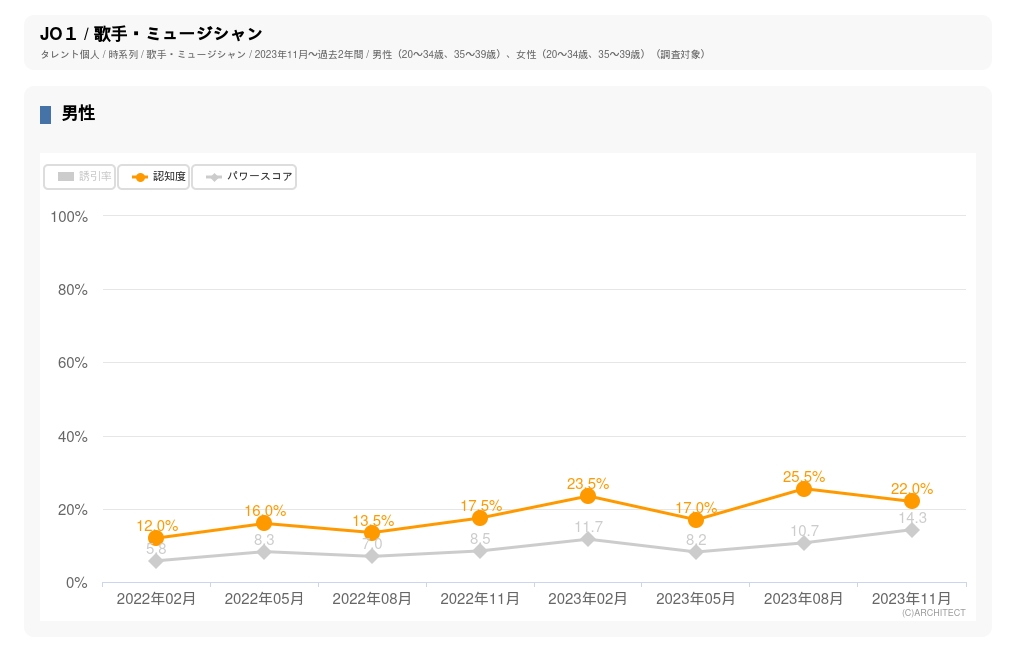Select the パワースコア diamond for 2023年11月
The width and height of the screenshot is (1024, 653).
[x=912, y=530]
